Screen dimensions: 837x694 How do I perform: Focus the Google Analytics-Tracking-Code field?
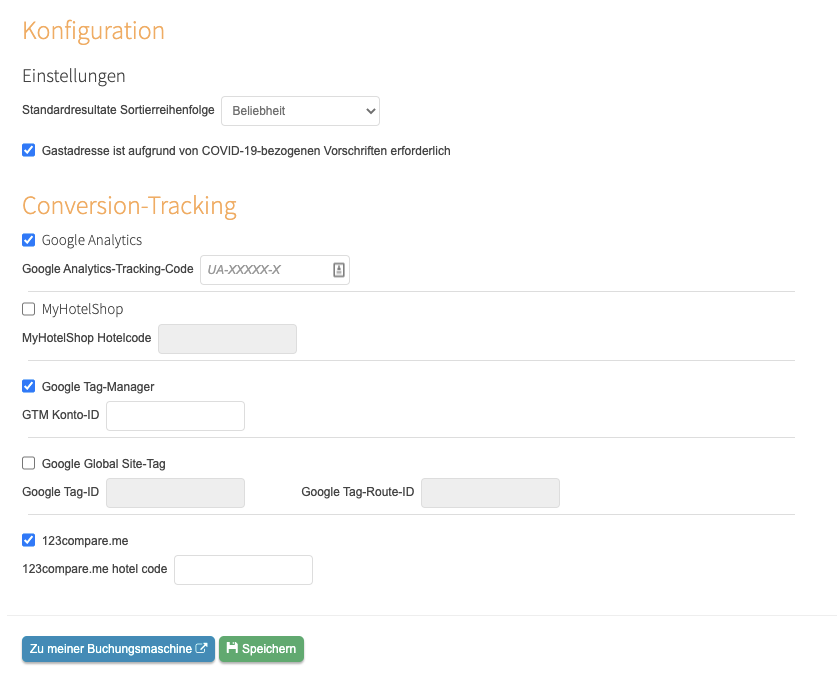275,270
